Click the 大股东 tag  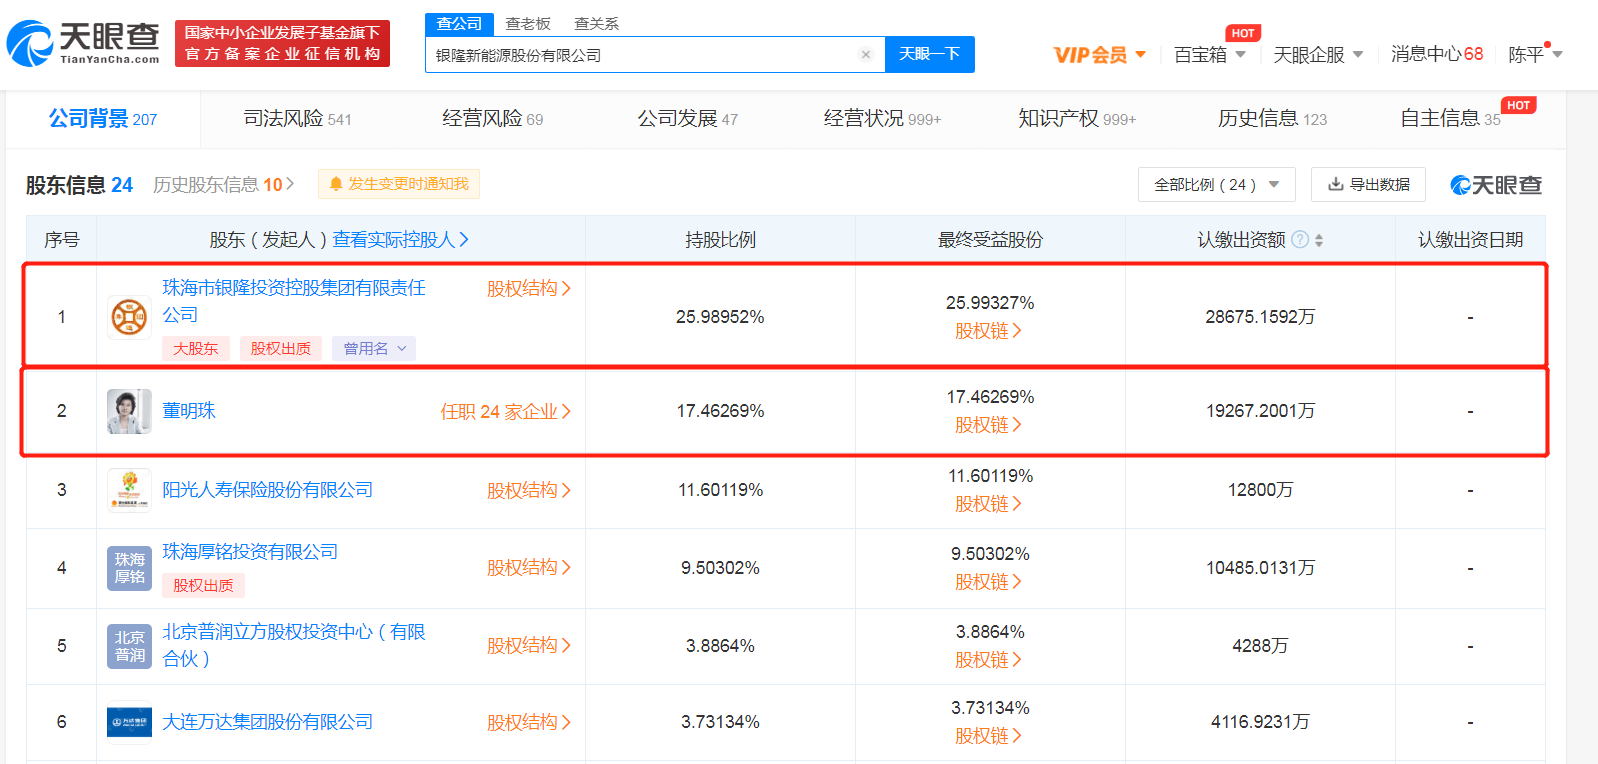pos(196,348)
